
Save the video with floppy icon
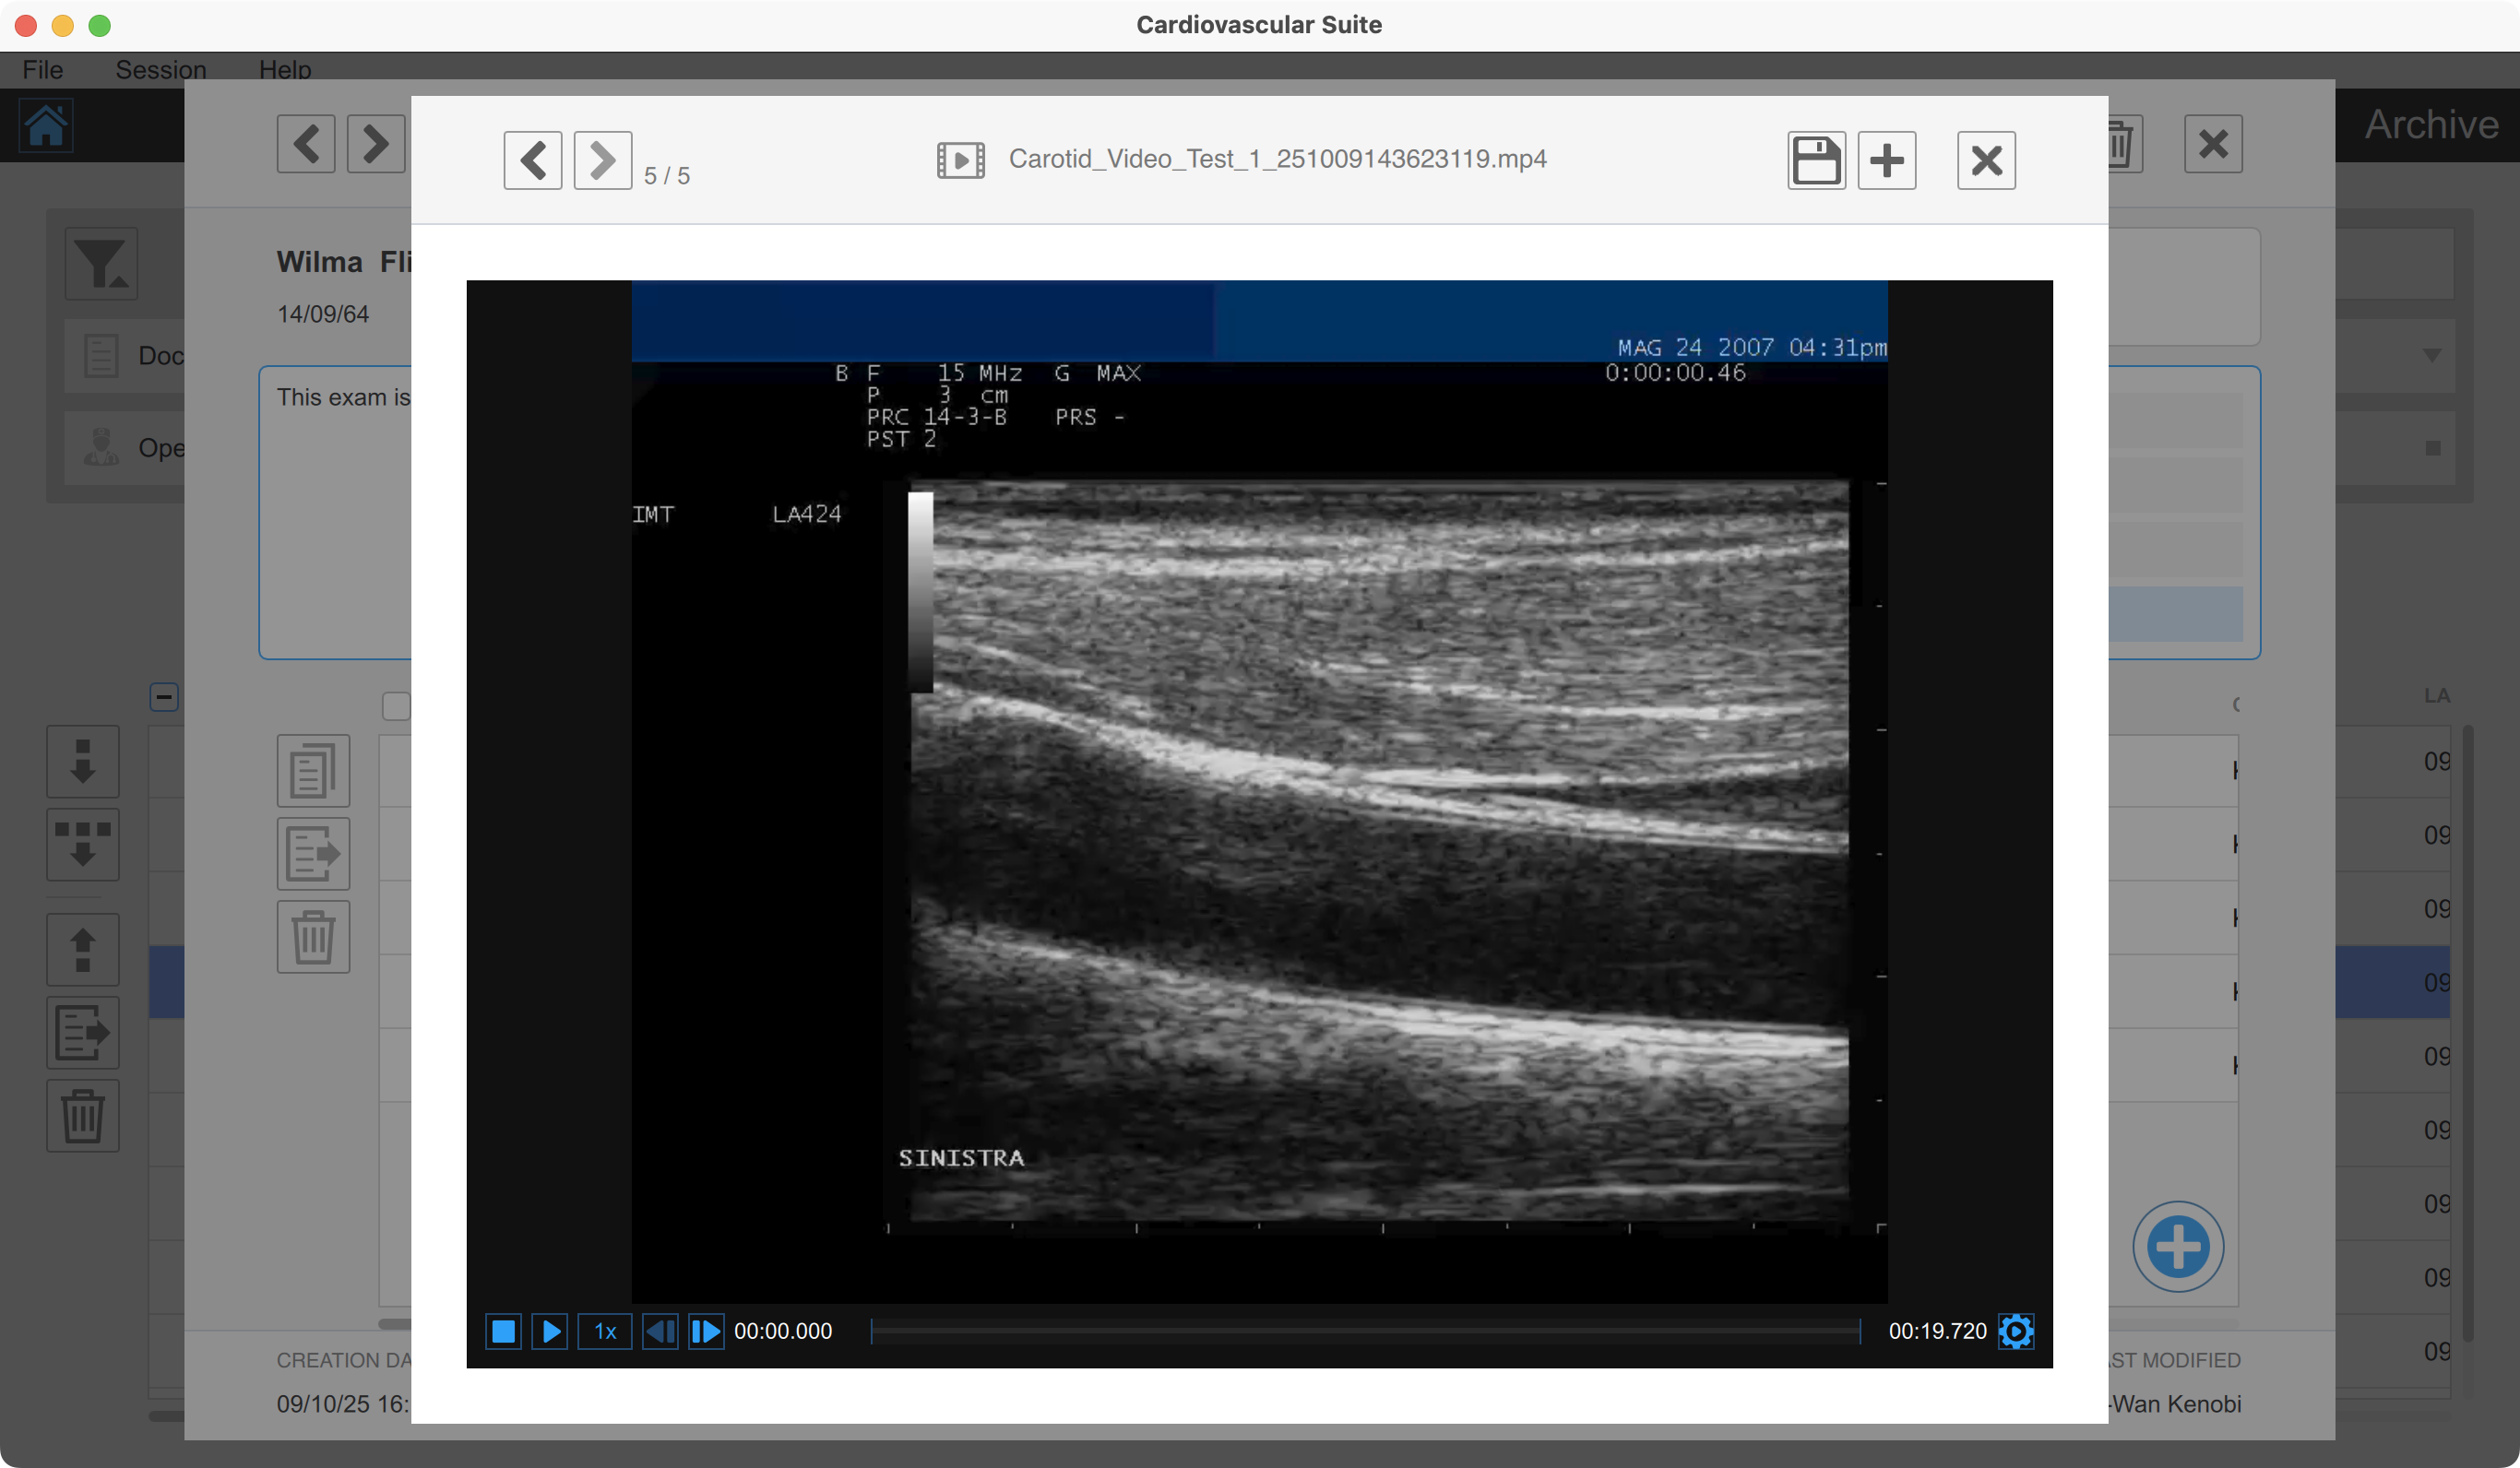coord(1816,160)
